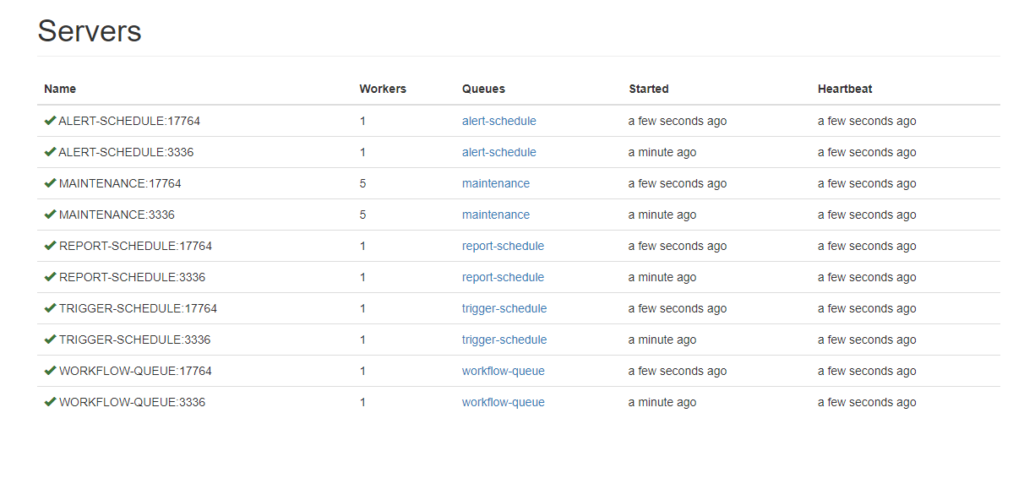The image size is (1024, 489).
Task: Follow the trigger-schedule link for TRIGGER-SCHEDULE:17764
Action: (x=504, y=309)
